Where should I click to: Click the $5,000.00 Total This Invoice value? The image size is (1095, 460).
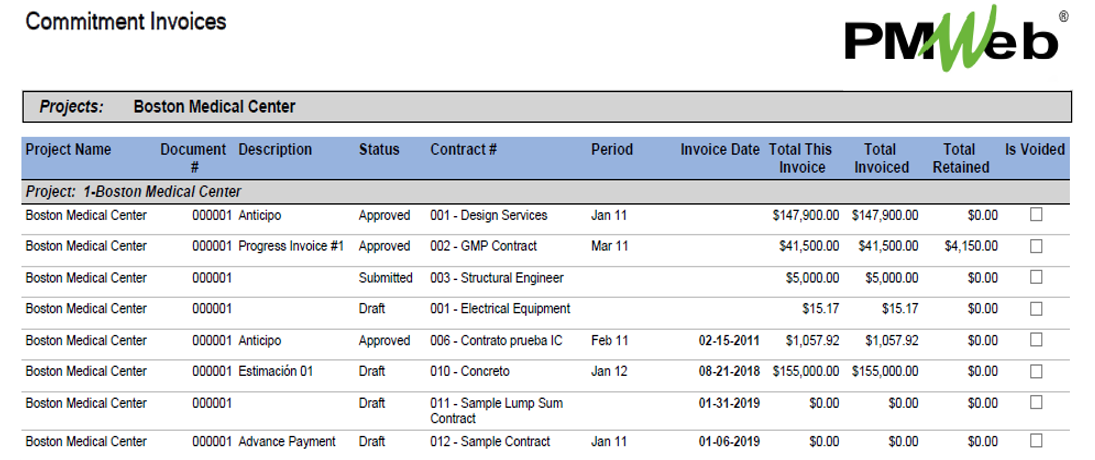click(x=812, y=278)
